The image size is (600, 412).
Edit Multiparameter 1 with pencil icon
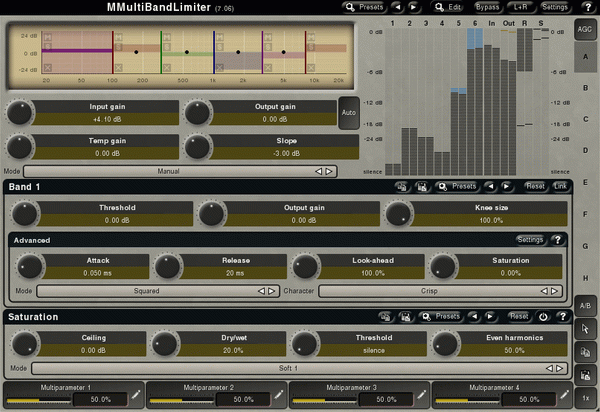pyautogui.click(x=136, y=395)
